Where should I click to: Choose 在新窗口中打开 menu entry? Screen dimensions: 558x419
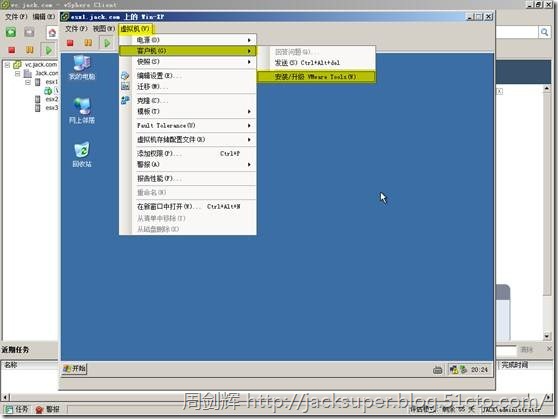pyautogui.click(x=188, y=206)
